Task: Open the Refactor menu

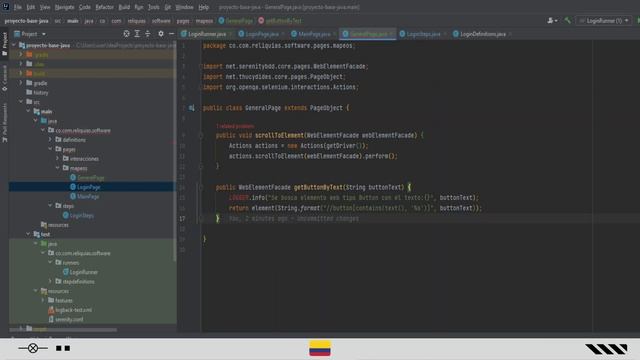Action: 104,7
